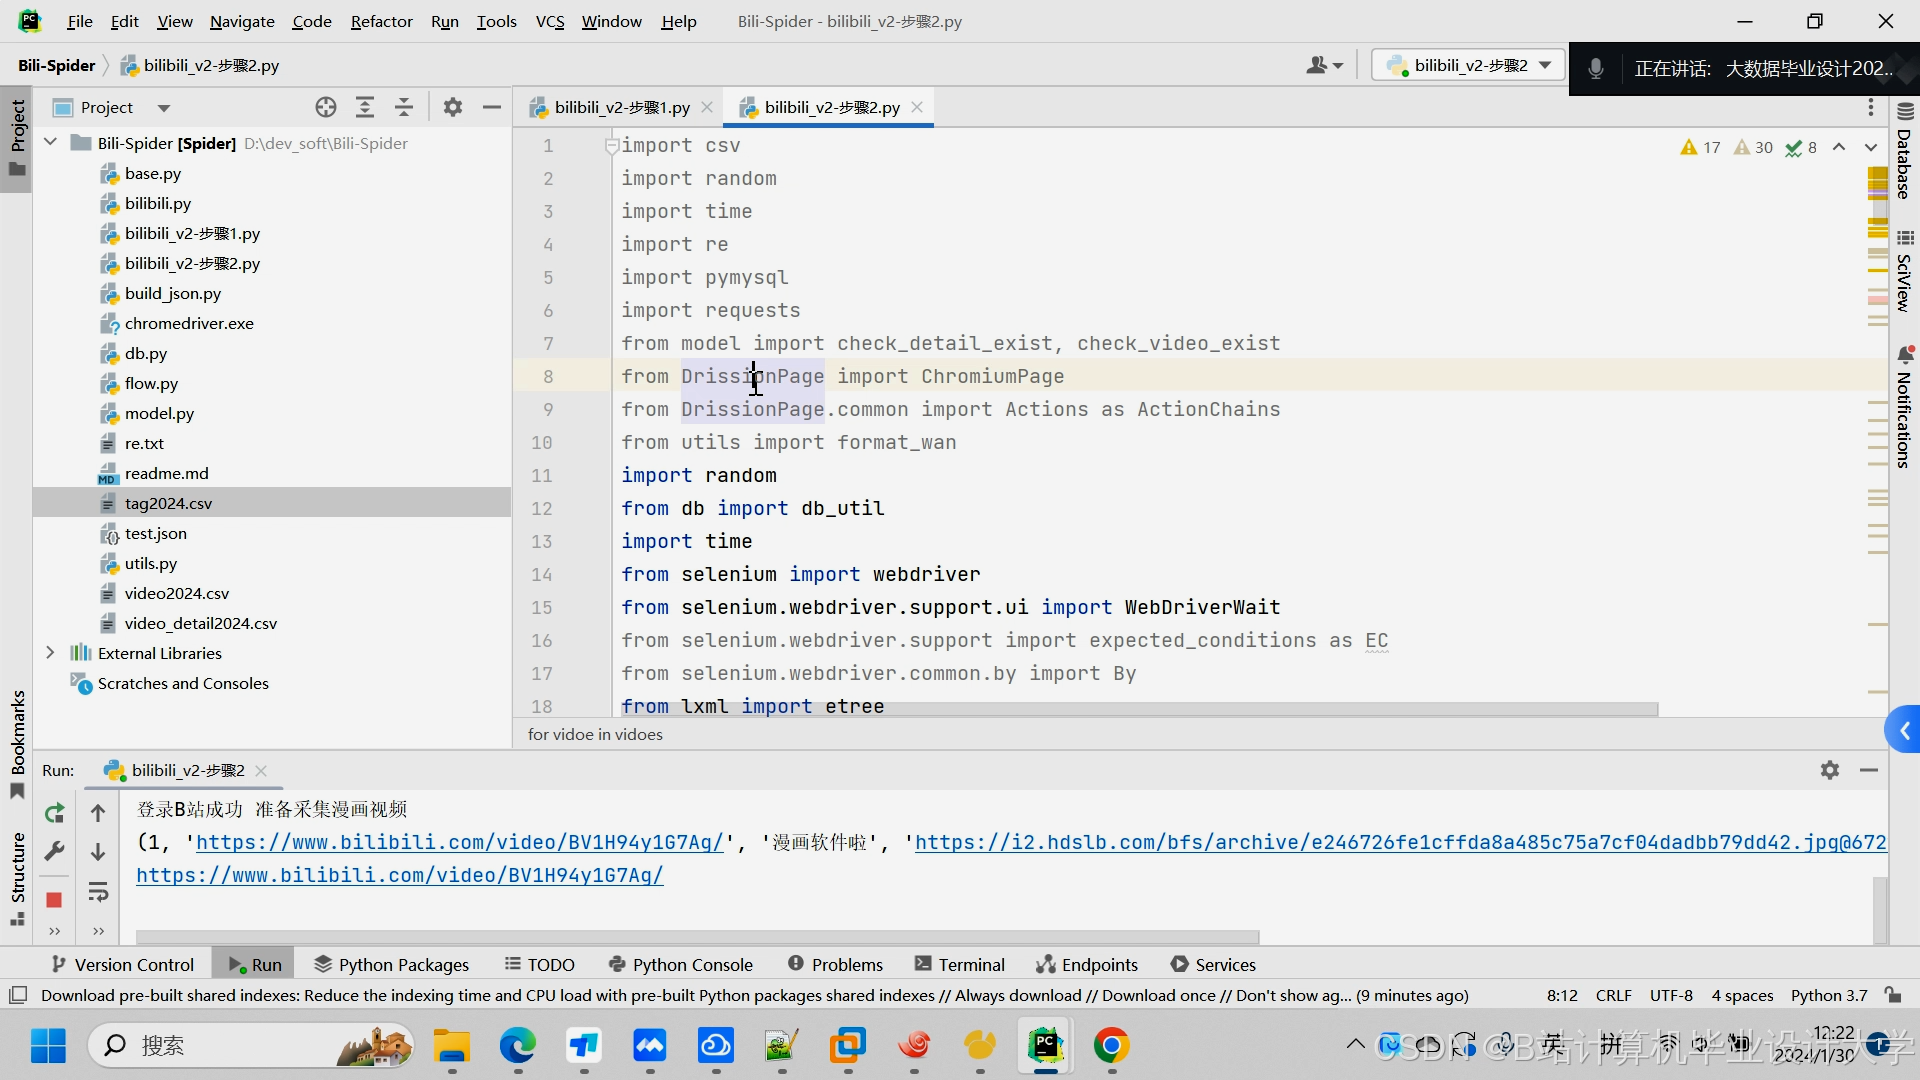Toggle soft-wrap in the Run console

[98, 891]
